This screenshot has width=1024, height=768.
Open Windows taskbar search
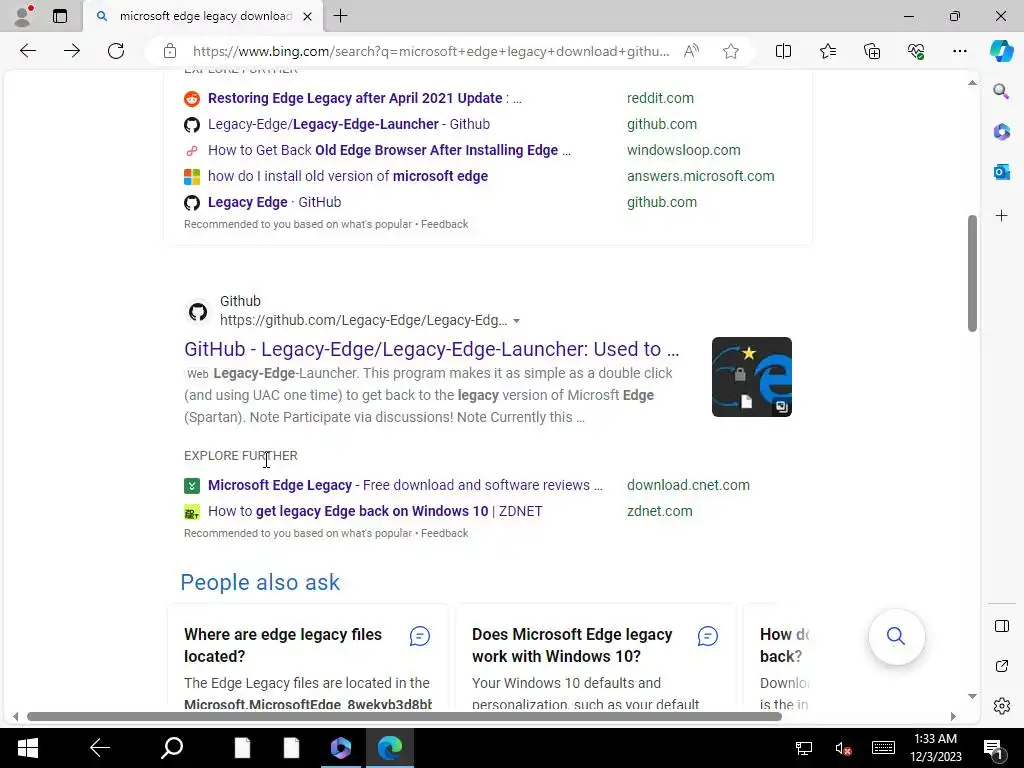[172, 748]
